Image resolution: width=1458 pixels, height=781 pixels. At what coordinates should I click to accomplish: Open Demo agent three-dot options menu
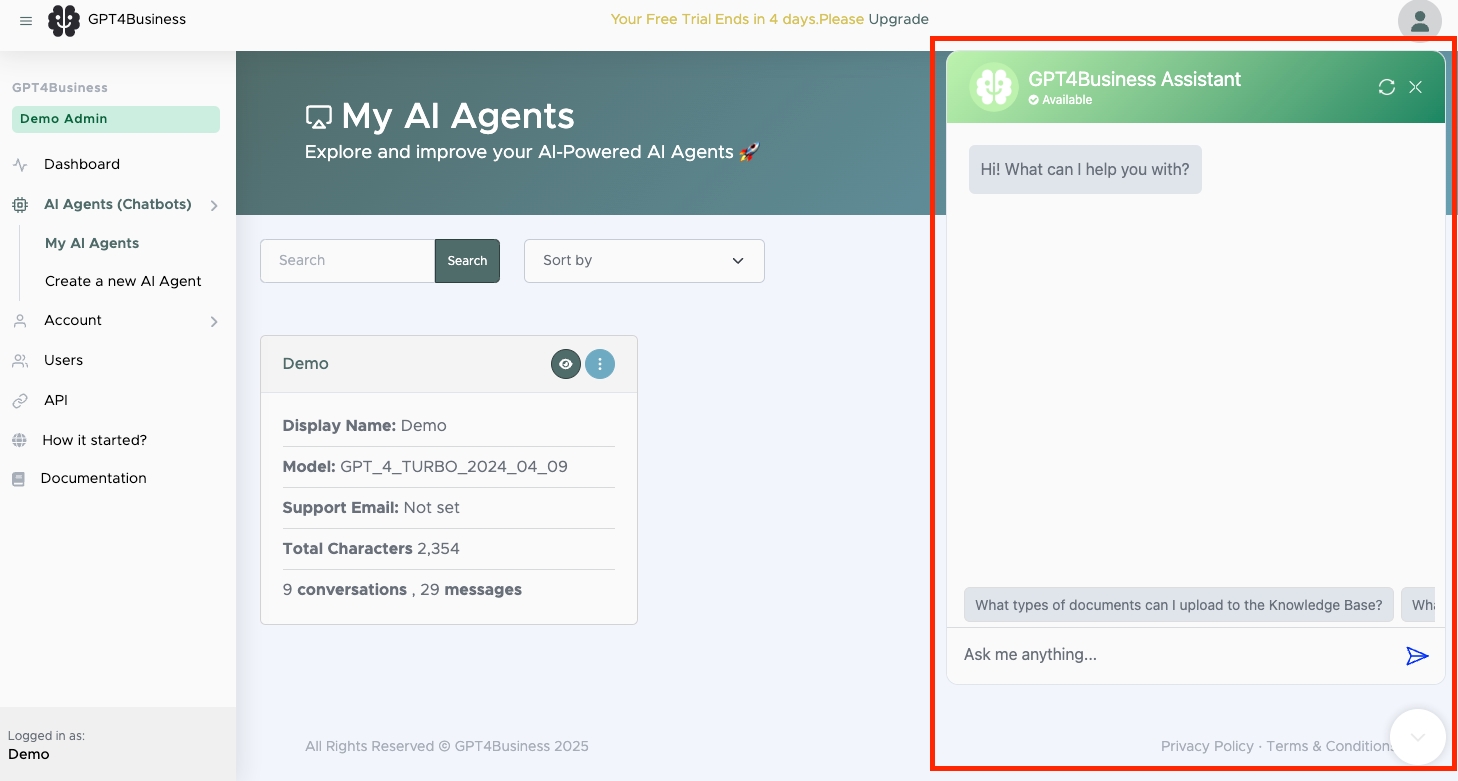tap(600, 364)
